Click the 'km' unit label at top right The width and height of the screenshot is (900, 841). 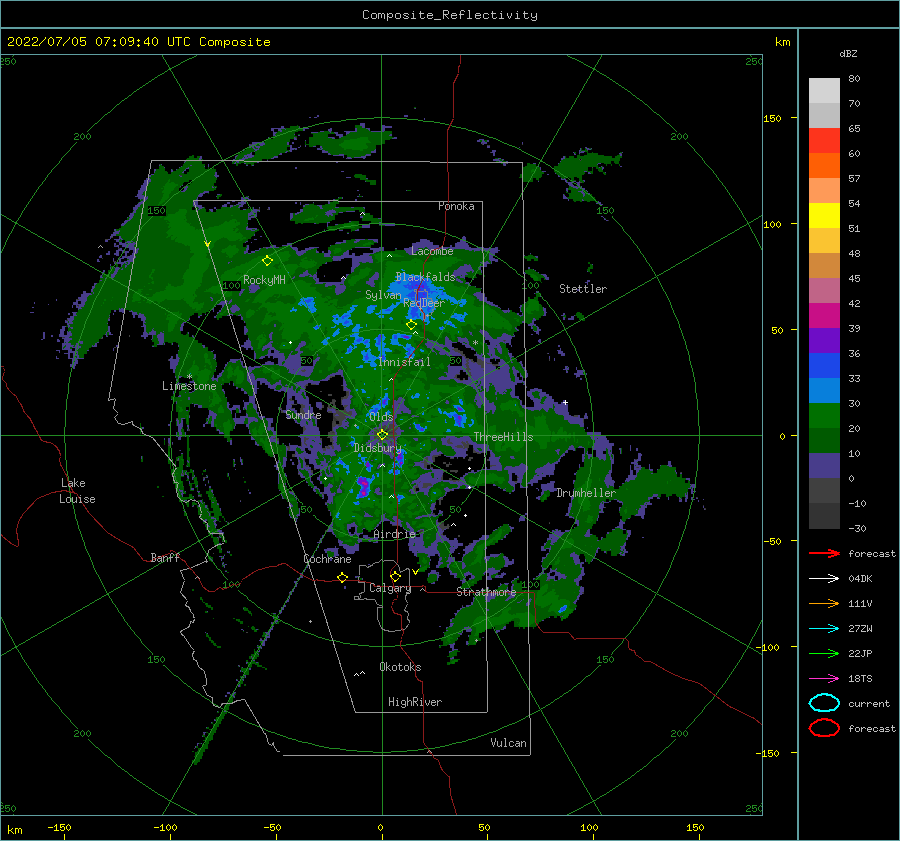tap(782, 42)
